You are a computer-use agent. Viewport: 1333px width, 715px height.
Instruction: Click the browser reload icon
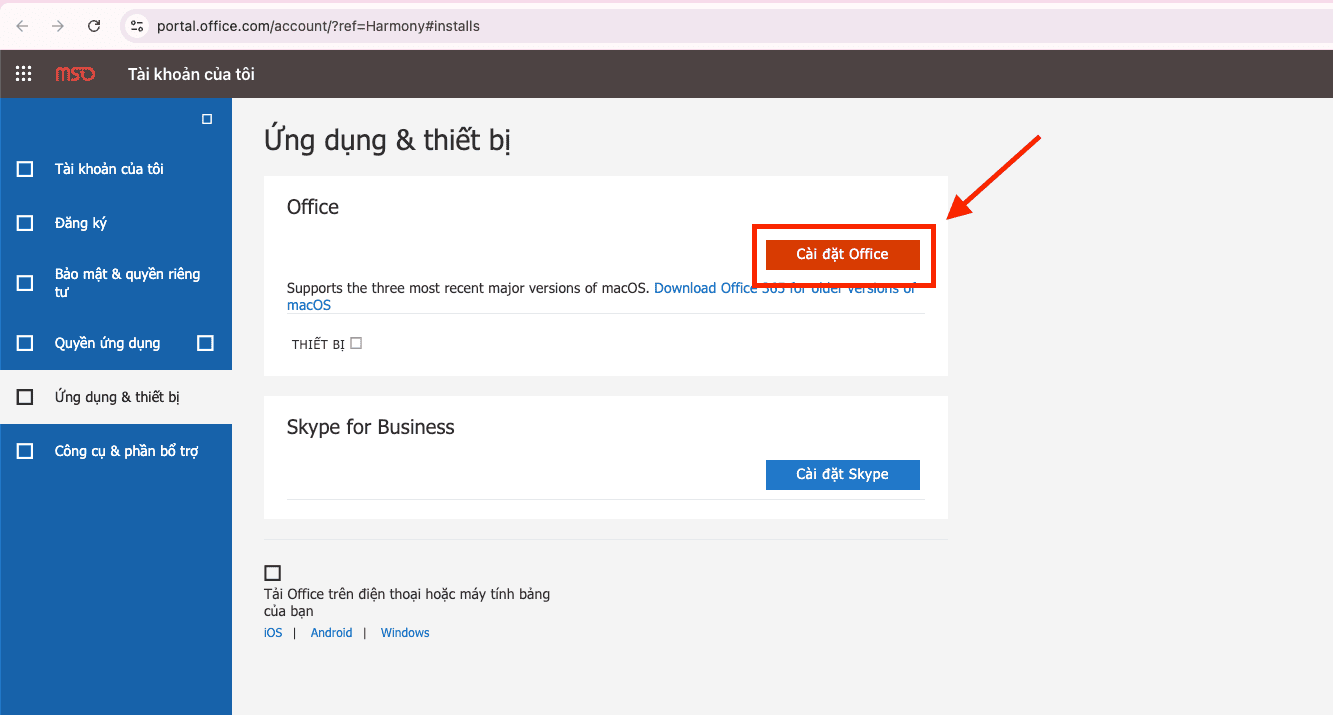(94, 26)
